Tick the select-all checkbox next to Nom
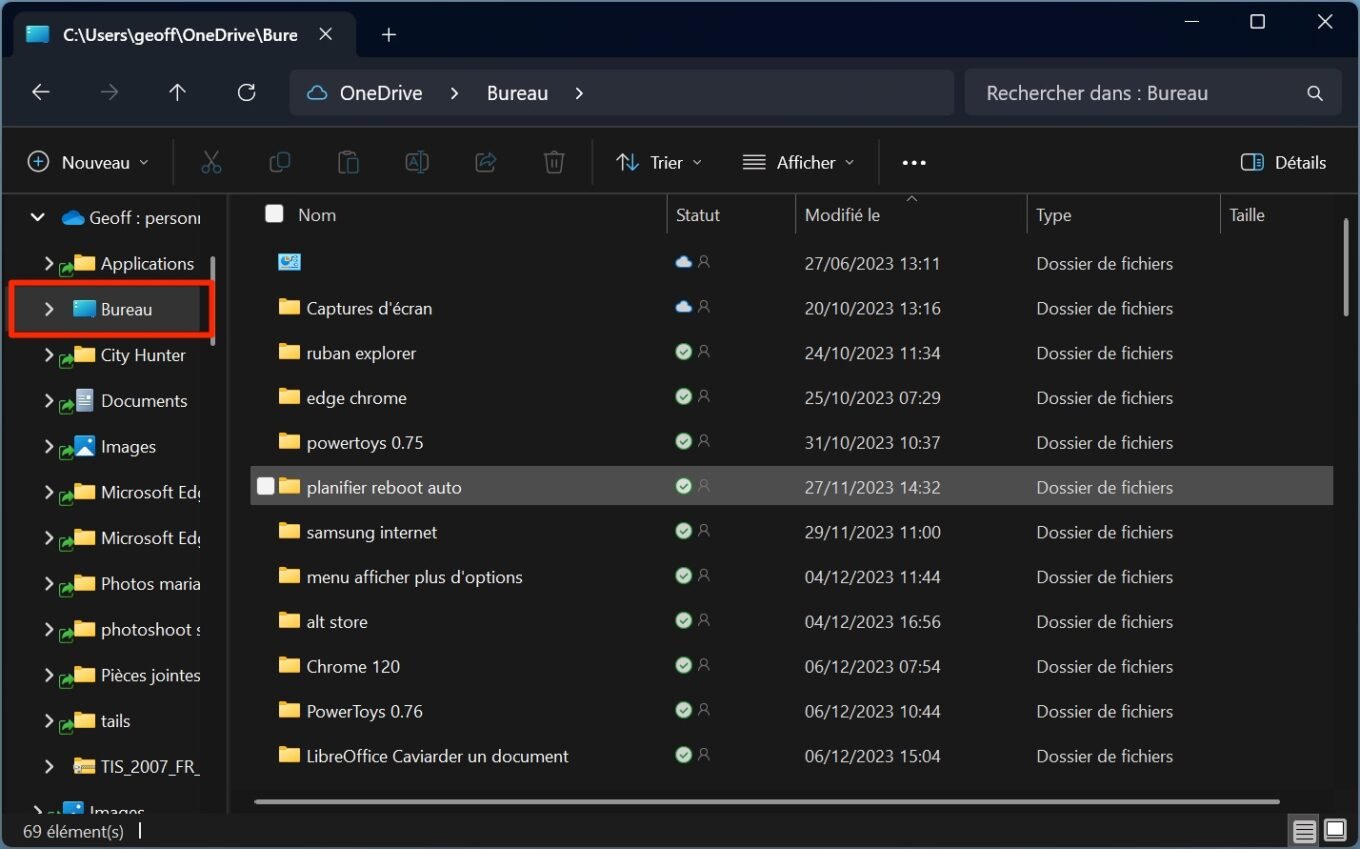Viewport: 1360px width, 849px height. [x=274, y=213]
